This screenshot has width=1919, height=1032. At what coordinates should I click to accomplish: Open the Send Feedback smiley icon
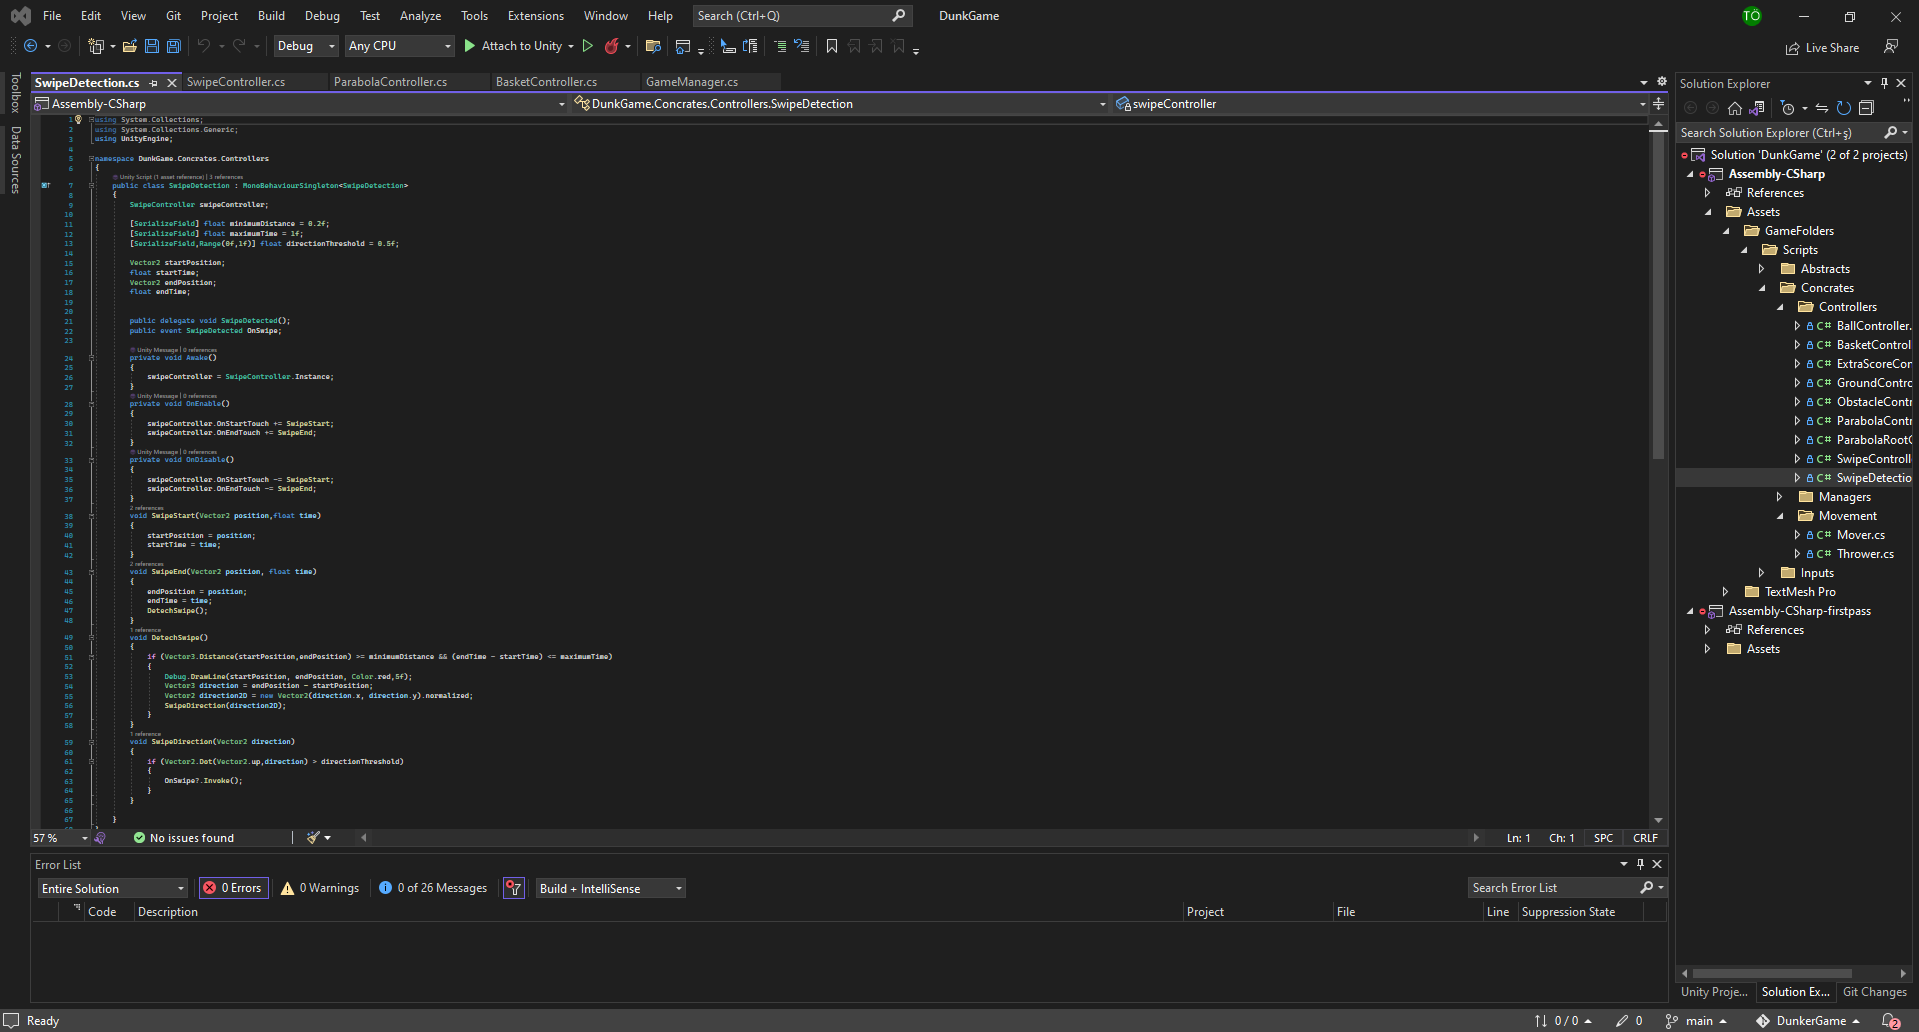coord(1891,46)
